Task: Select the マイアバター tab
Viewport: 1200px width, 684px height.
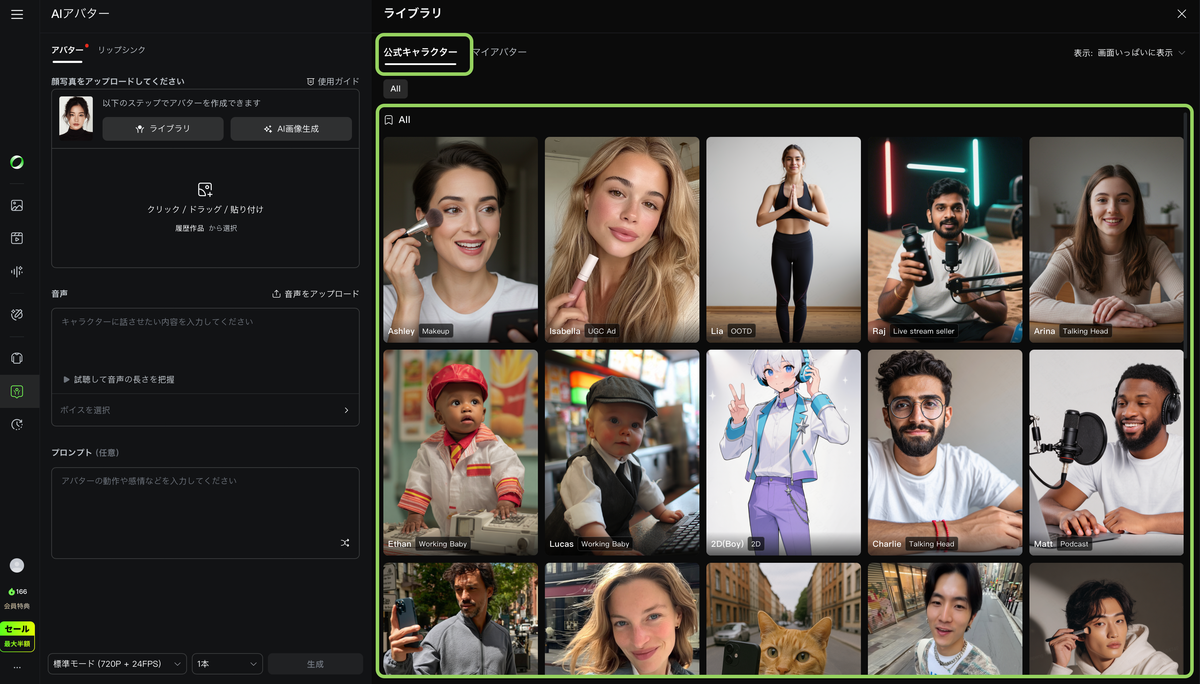Action: pos(499,52)
